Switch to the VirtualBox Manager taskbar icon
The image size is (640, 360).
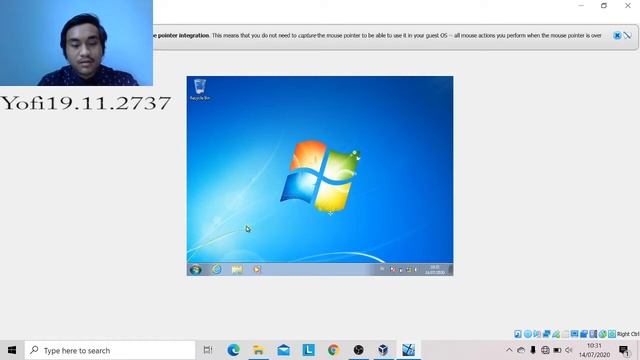[x=383, y=350]
